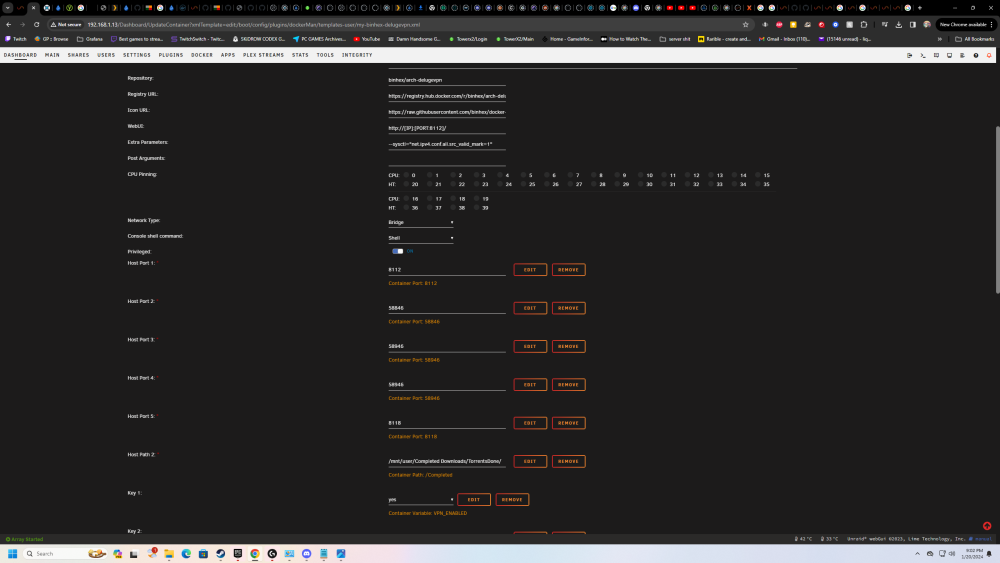Click the taskbar Search box

pyautogui.click(x=64, y=553)
